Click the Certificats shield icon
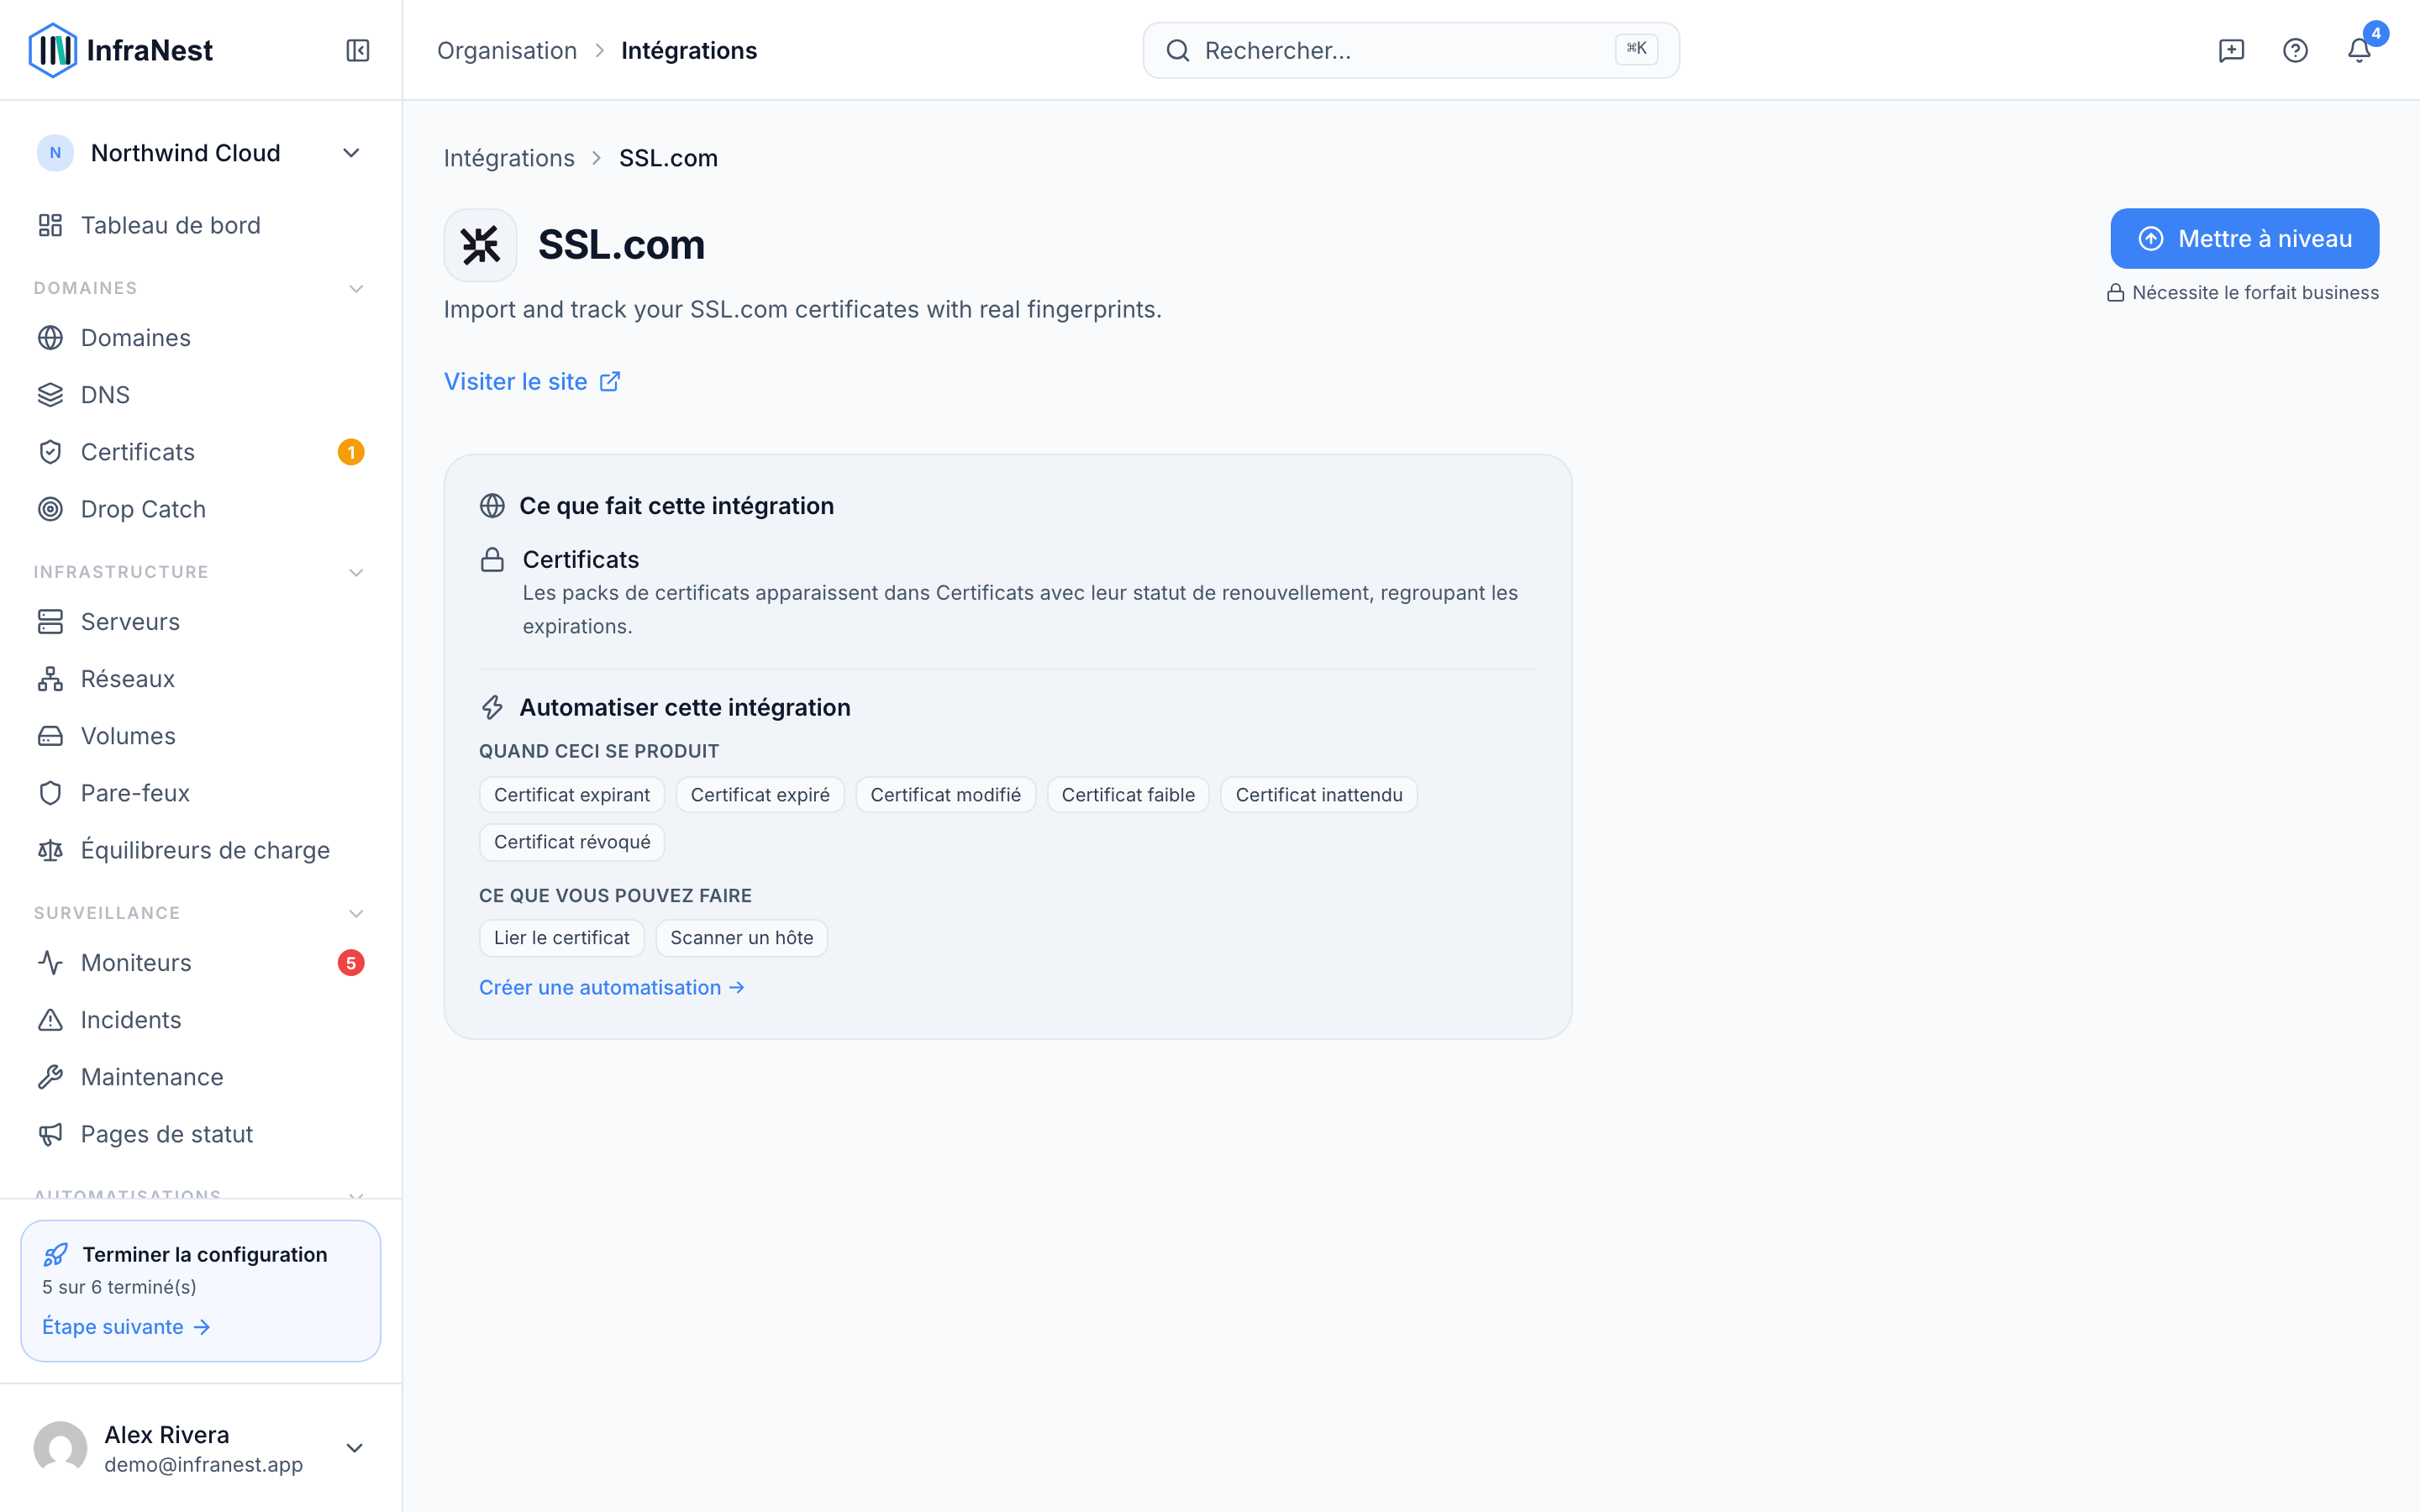Viewport: 2420px width, 1512px height. (50, 452)
